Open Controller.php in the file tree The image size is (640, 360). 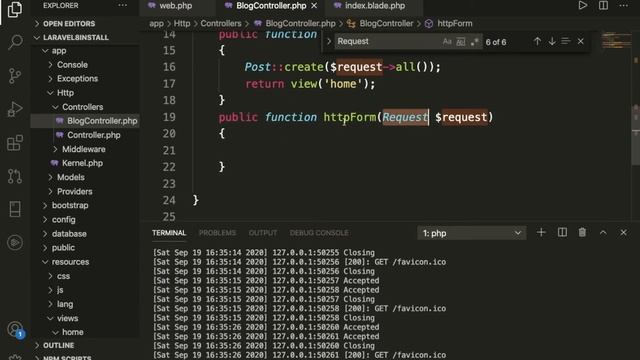click(93, 135)
